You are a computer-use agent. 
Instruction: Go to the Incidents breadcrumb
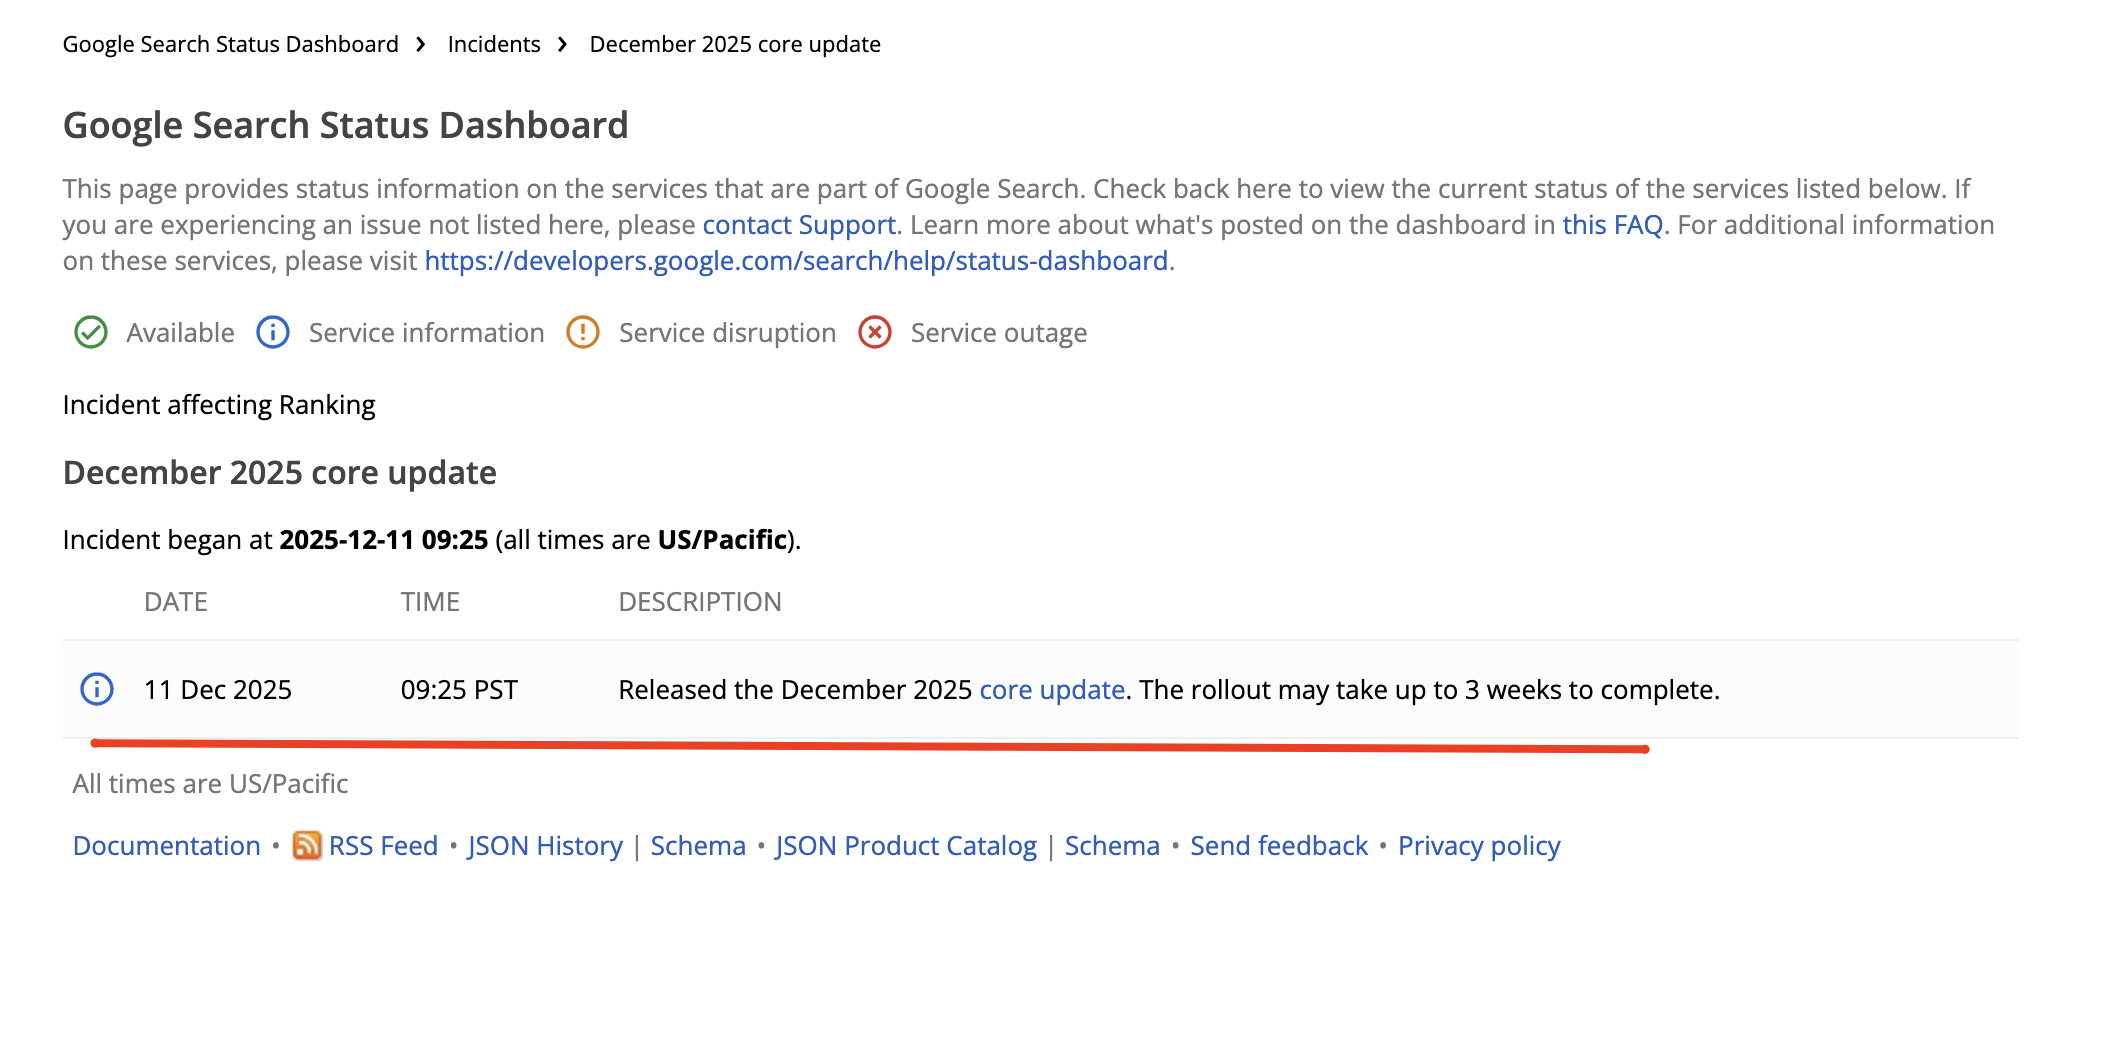coord(494,45)
